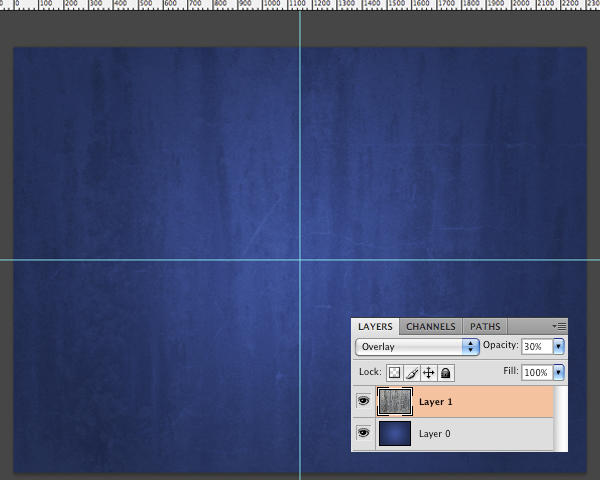Click the Fill 100% input field
The height and width of the screenshot is (480, 600).
point(535,372)
